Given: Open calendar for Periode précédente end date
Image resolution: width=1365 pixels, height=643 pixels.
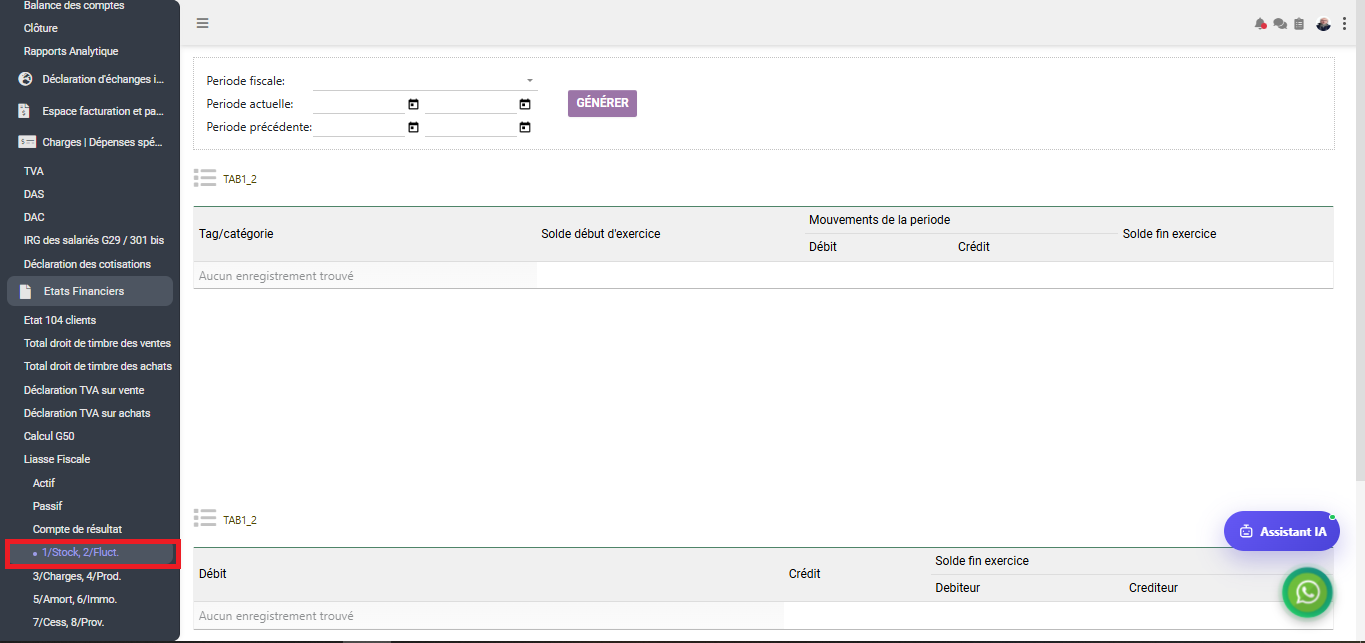Looking at the screenshot, I should [524, 127].
